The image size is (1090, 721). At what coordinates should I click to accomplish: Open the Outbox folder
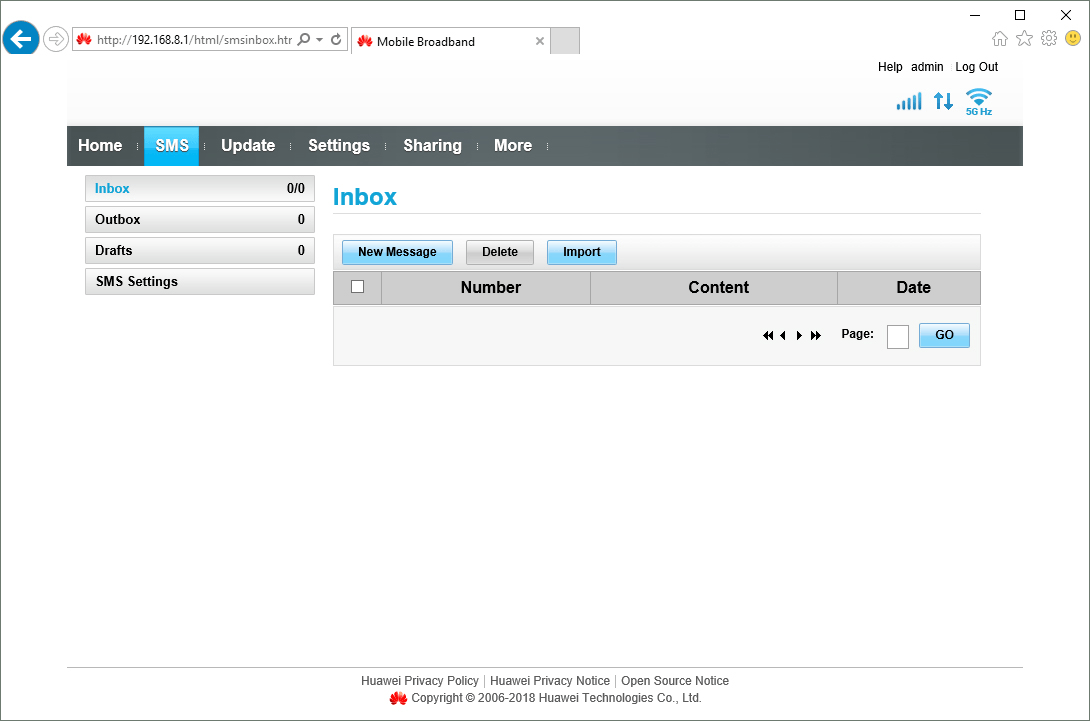coord(199,220)
